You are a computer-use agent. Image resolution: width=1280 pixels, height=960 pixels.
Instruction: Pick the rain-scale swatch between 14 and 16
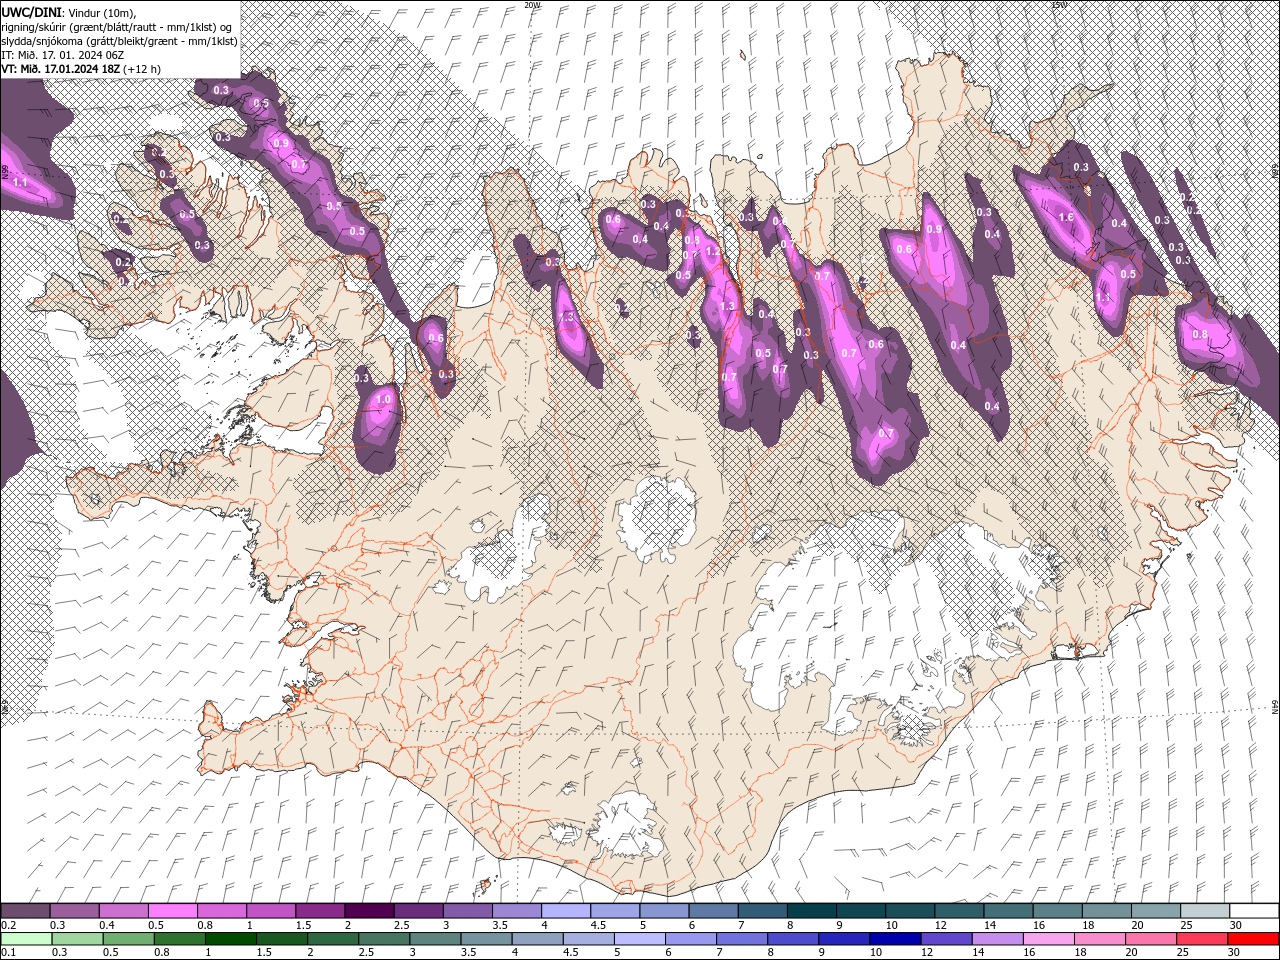point(998,939)
